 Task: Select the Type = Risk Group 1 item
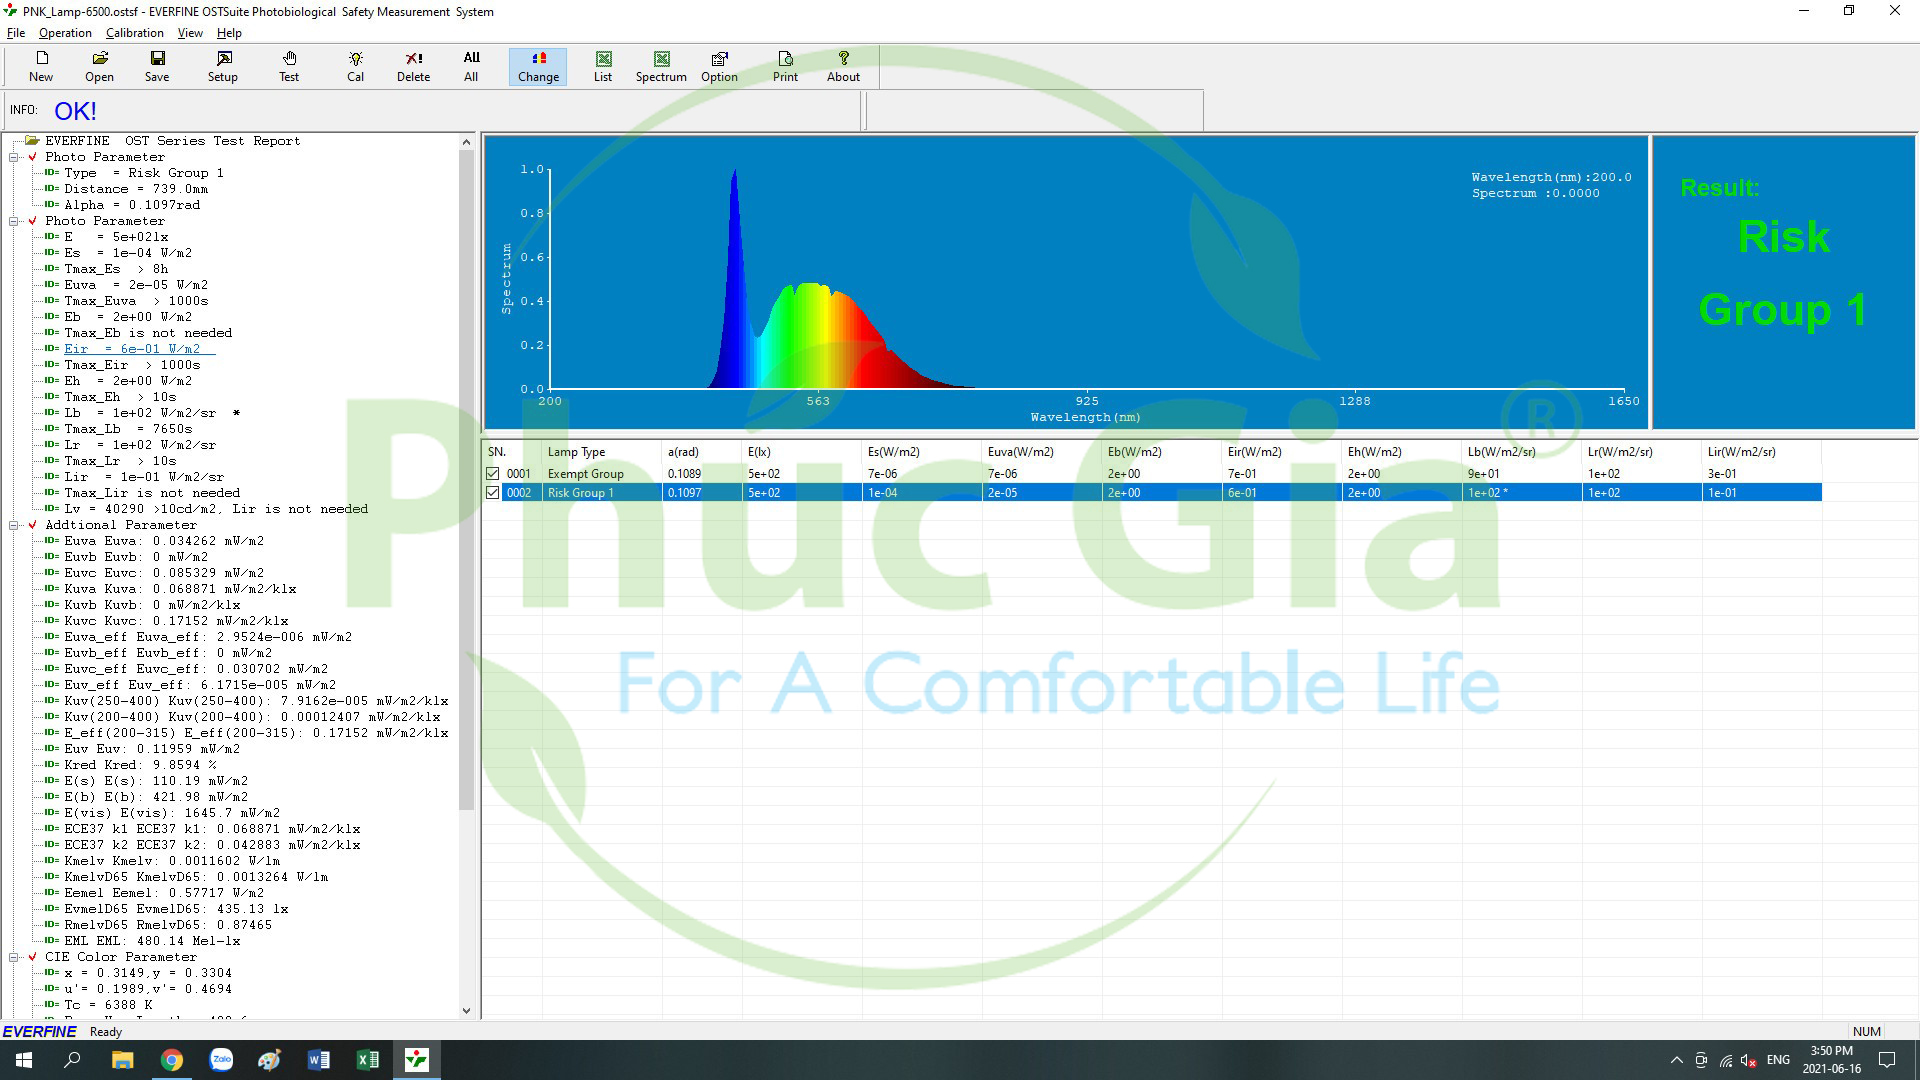click(x=144, y=173)
